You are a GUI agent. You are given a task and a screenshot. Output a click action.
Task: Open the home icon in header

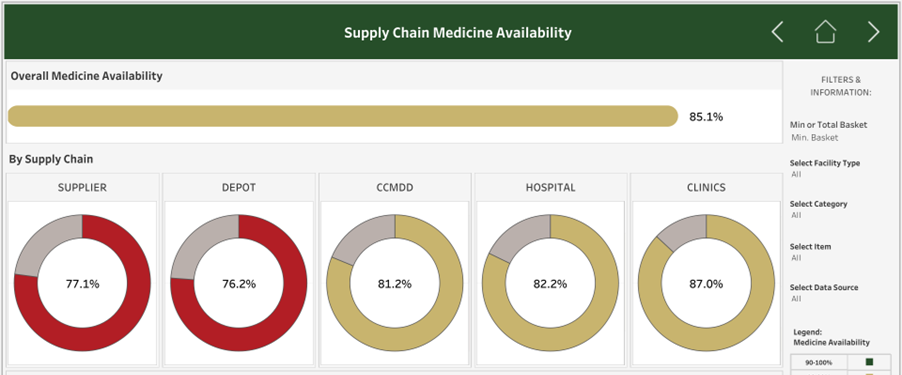coord(825,32)
